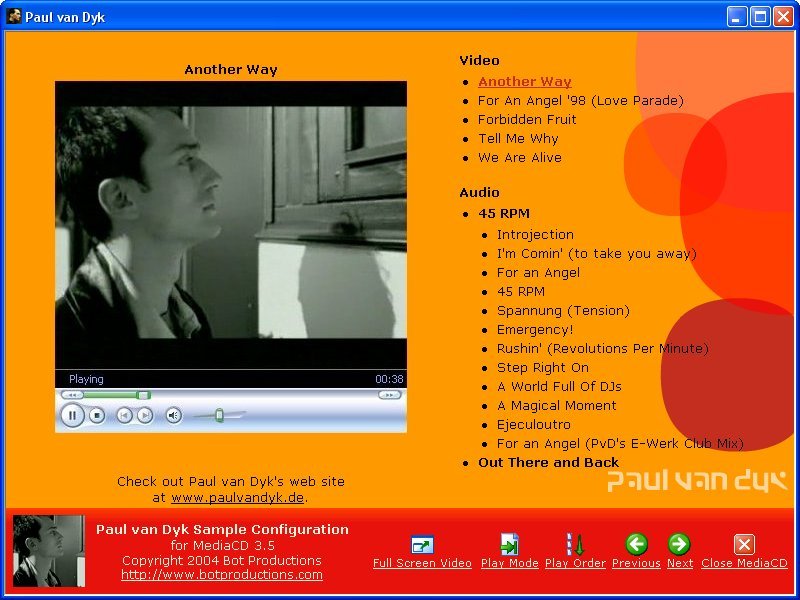800x600 pixels.
Task: Click the Previous text link
Action: click(x=636, y=563)
